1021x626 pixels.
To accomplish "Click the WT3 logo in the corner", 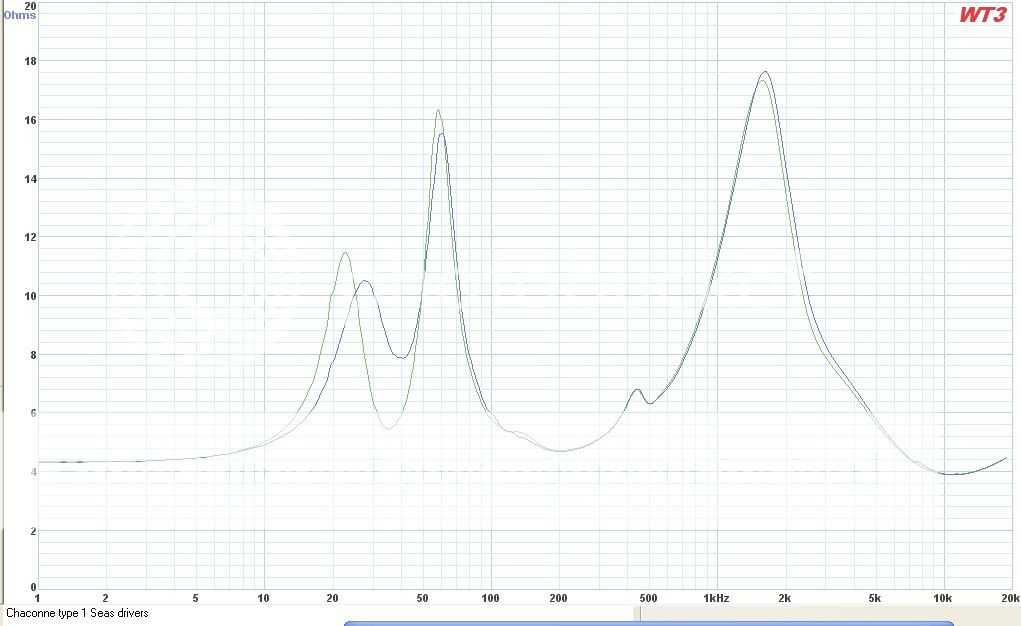I will pyautogui.click(x=981, y=15).
